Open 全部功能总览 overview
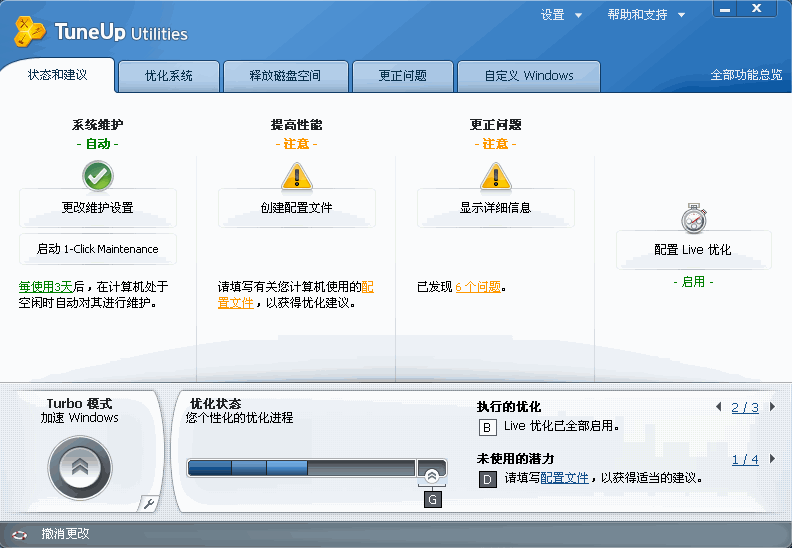 pos(746,75)
